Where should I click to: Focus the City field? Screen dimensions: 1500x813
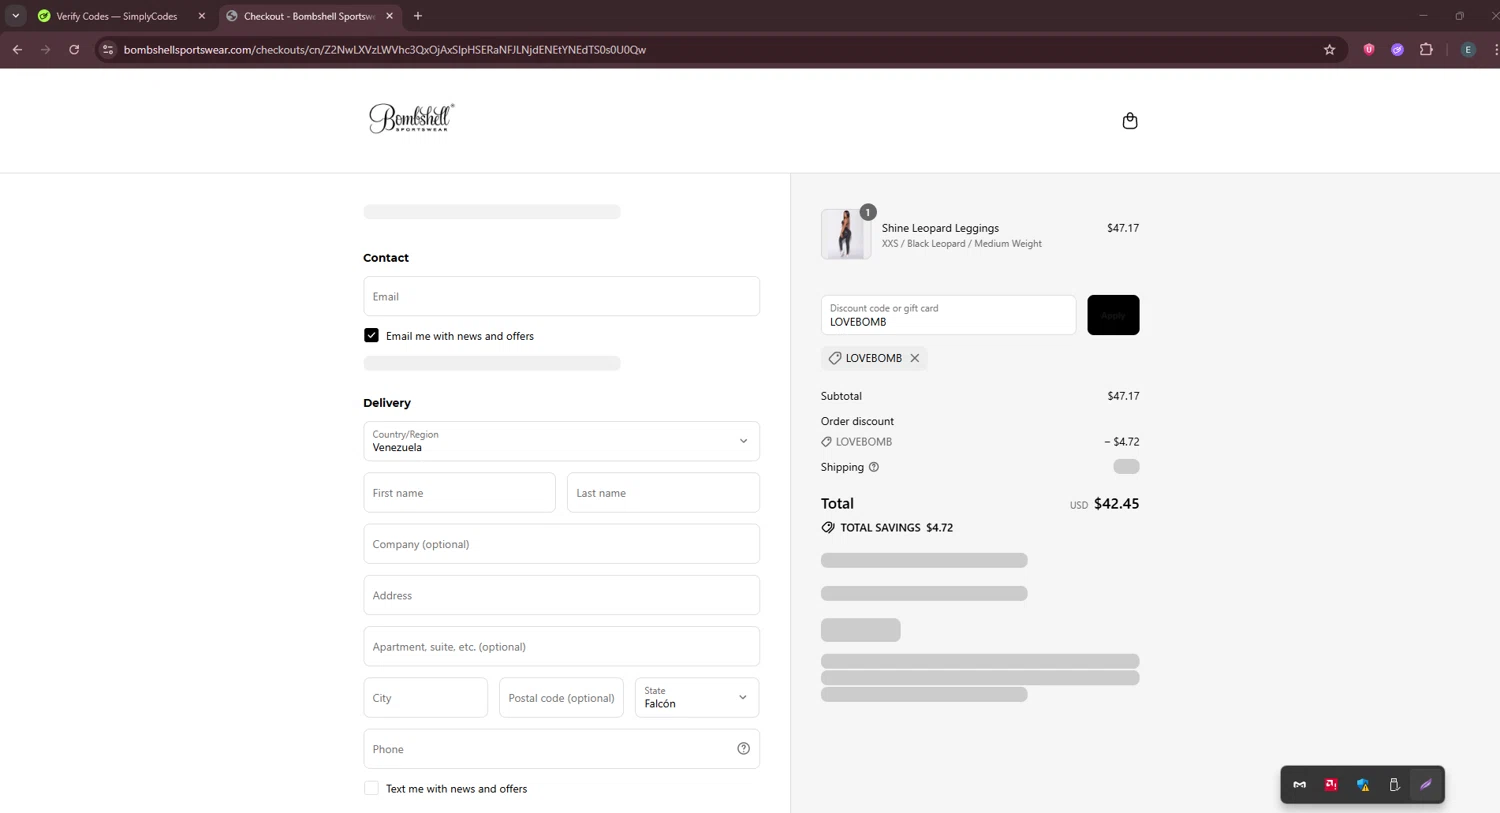click(425, 698)
